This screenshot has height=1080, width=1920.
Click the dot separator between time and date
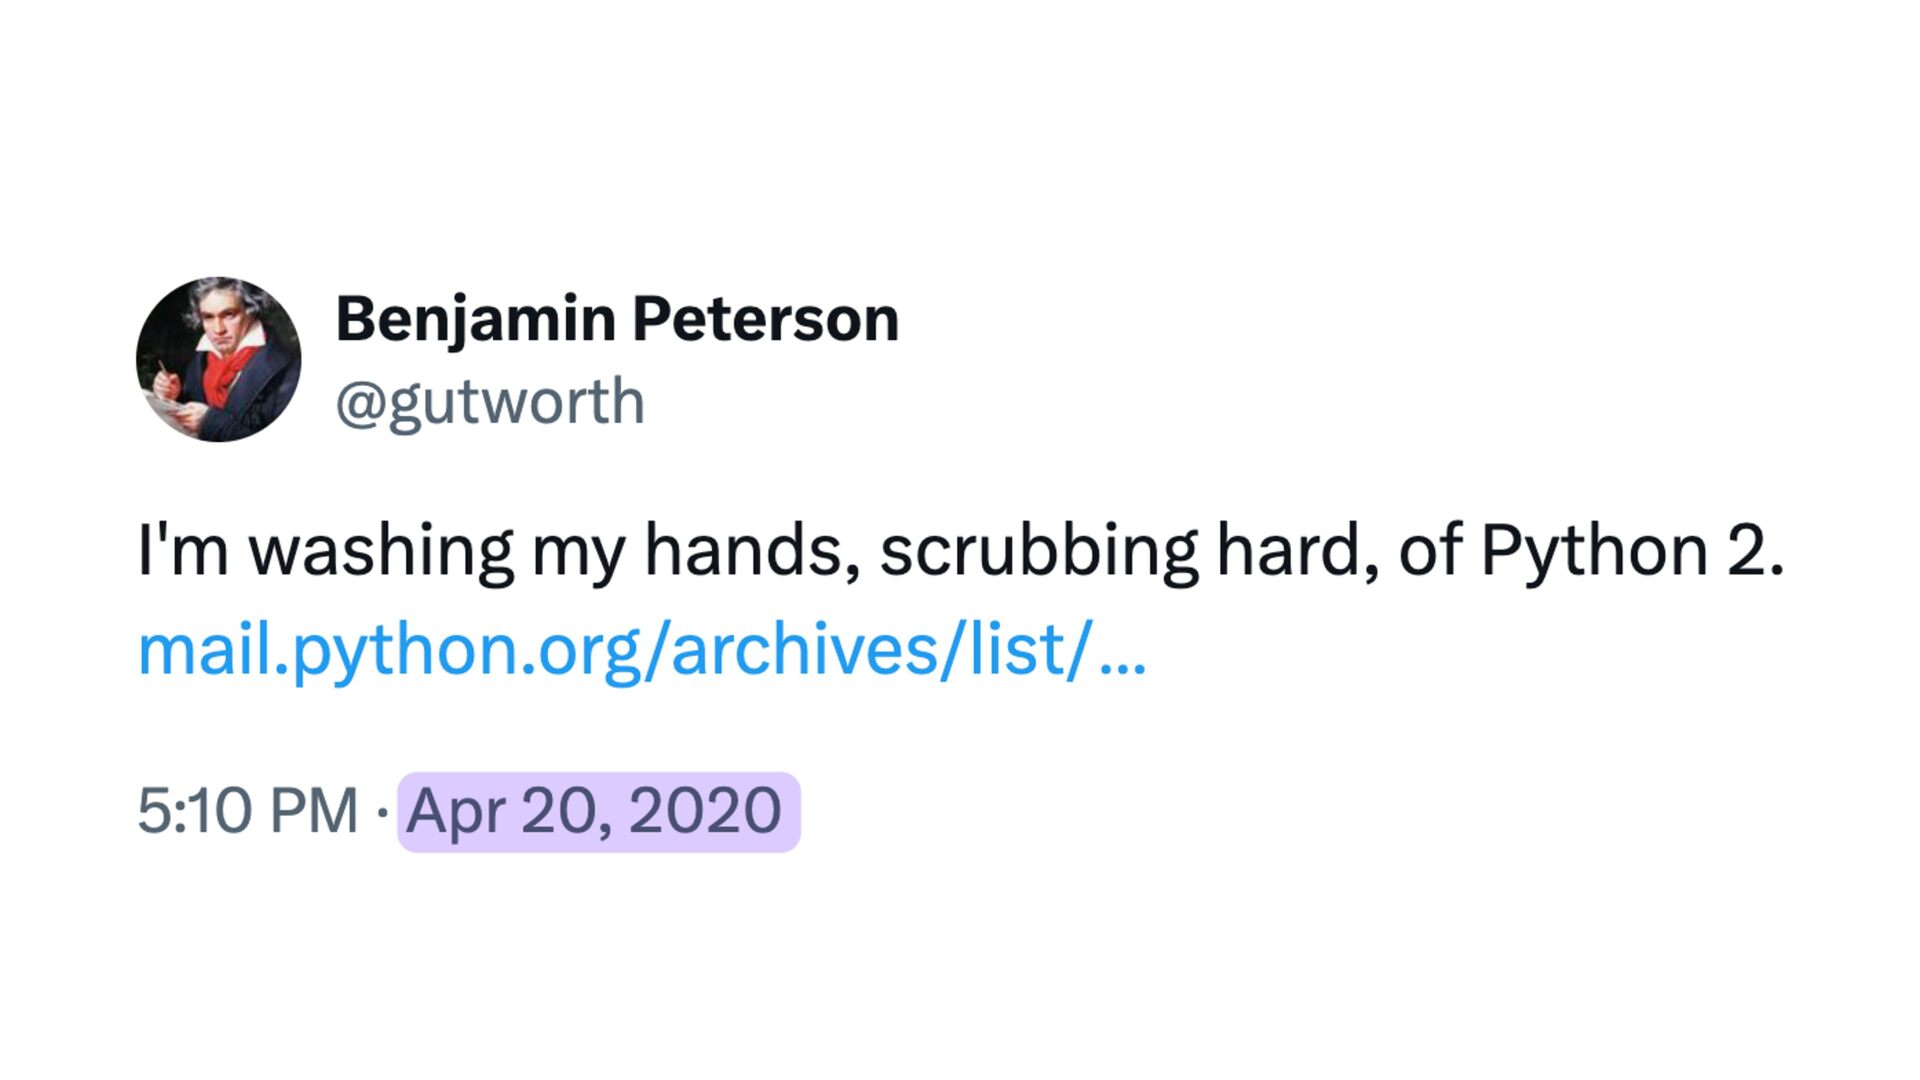[382, 812]
